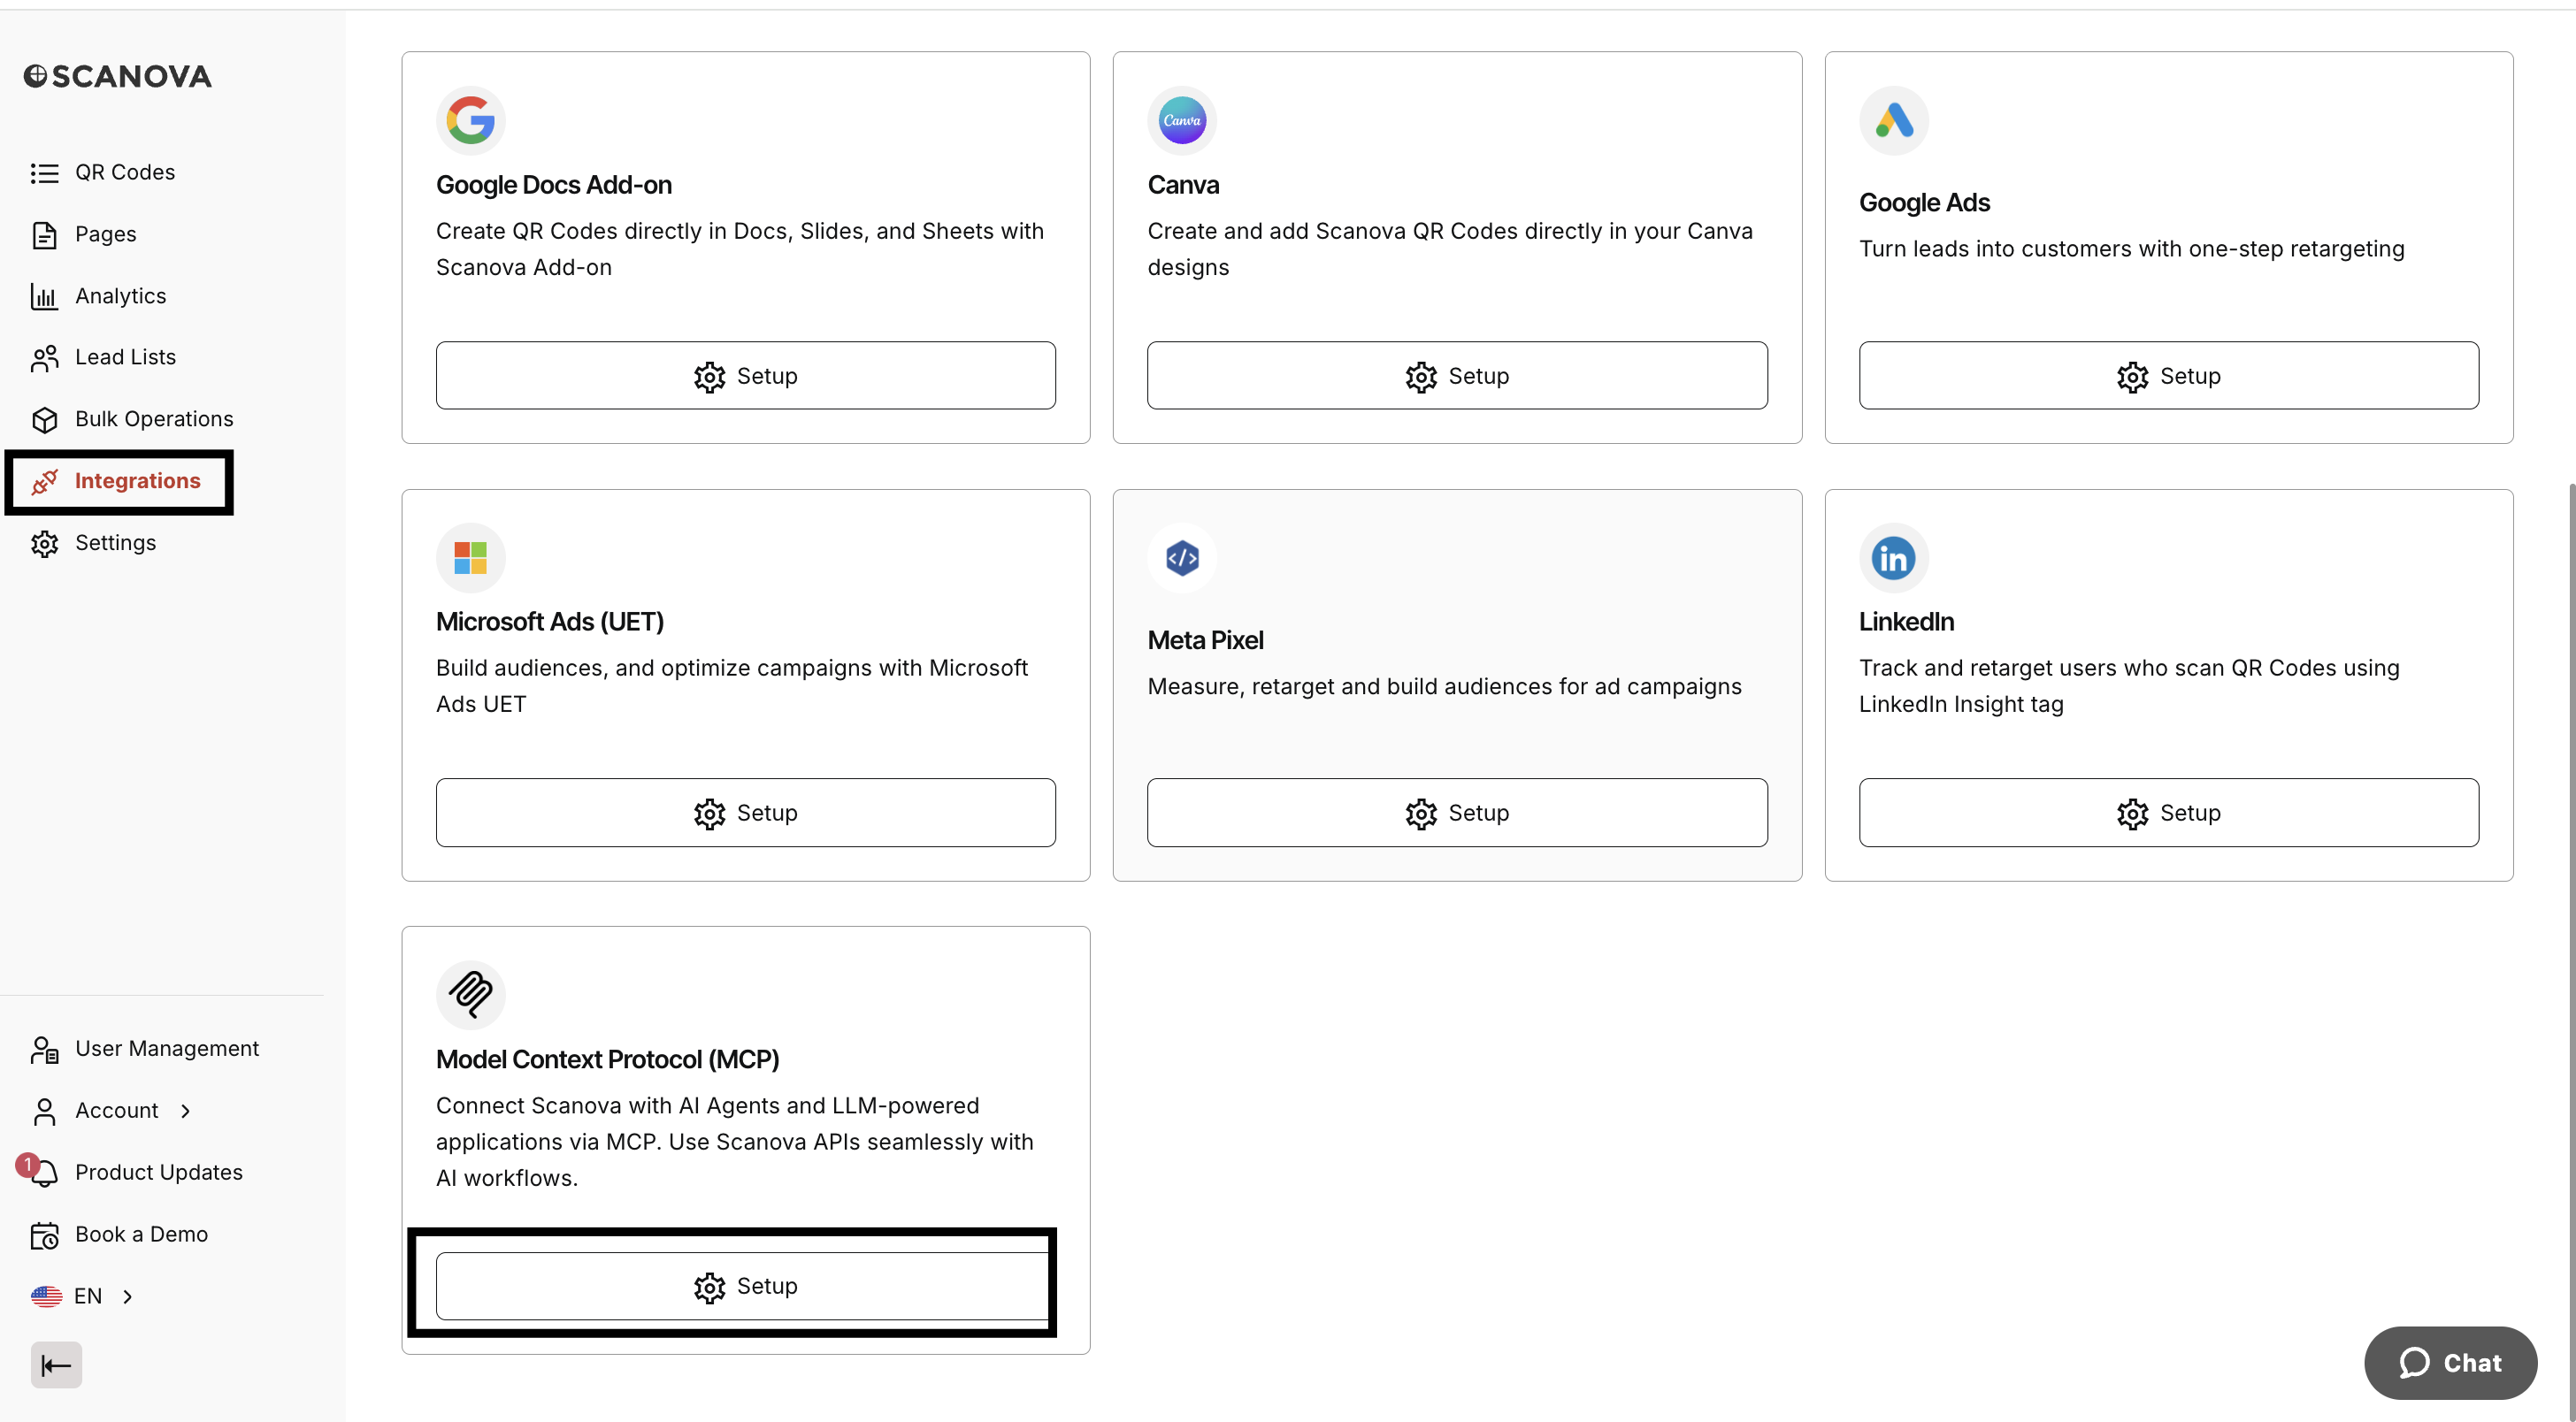Click the Product Updates bell icon

tap(44, 1173)
